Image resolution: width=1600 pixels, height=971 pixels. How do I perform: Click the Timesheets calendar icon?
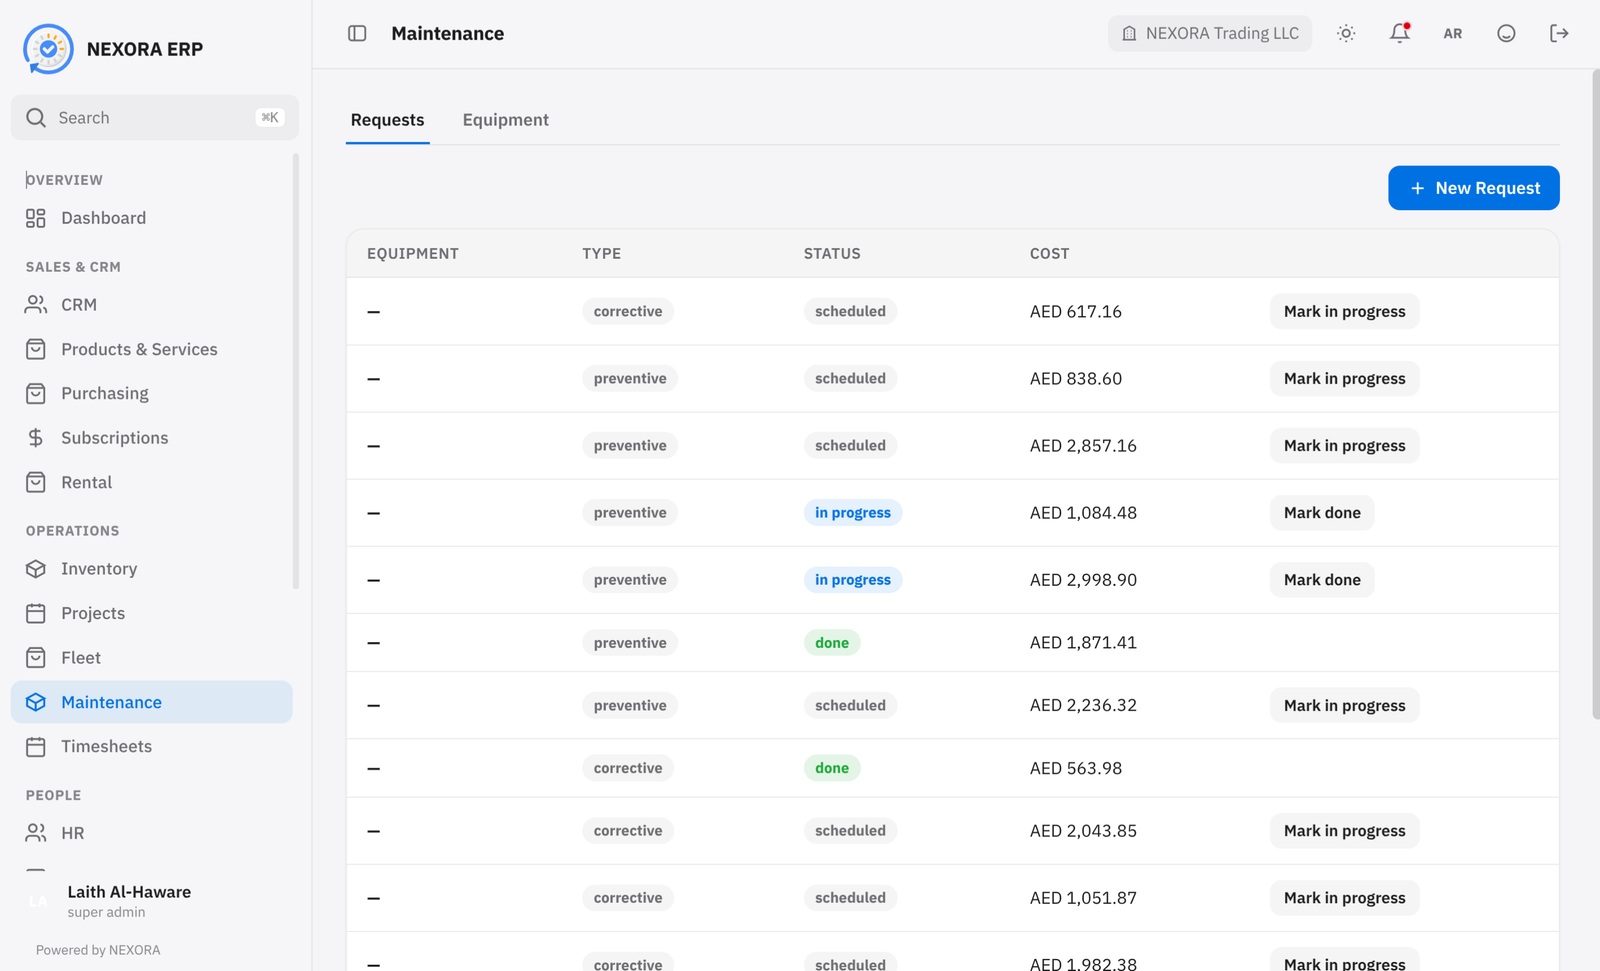coord(36,747)
